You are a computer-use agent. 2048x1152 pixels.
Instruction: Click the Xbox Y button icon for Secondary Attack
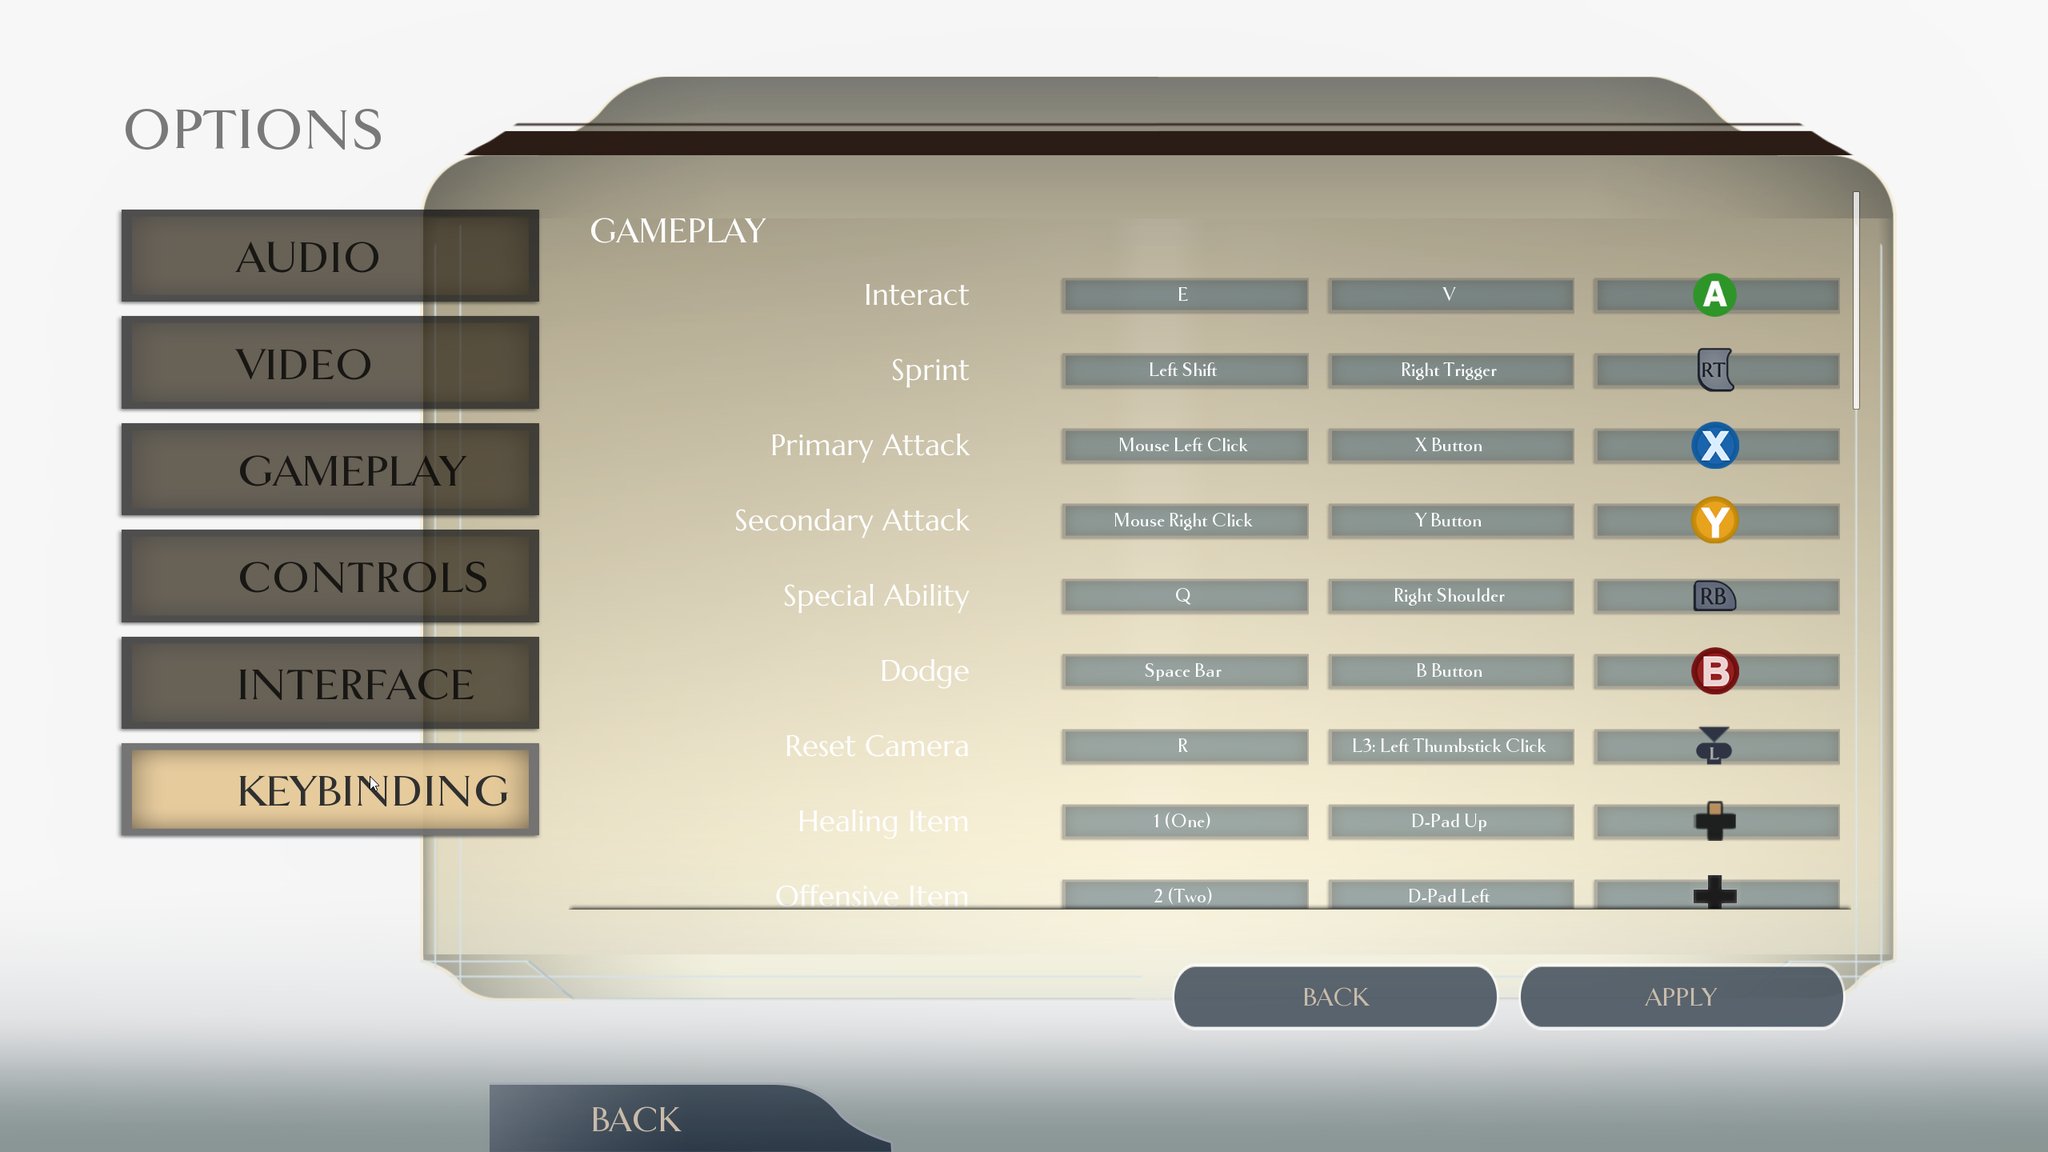tap(1715, 520)
